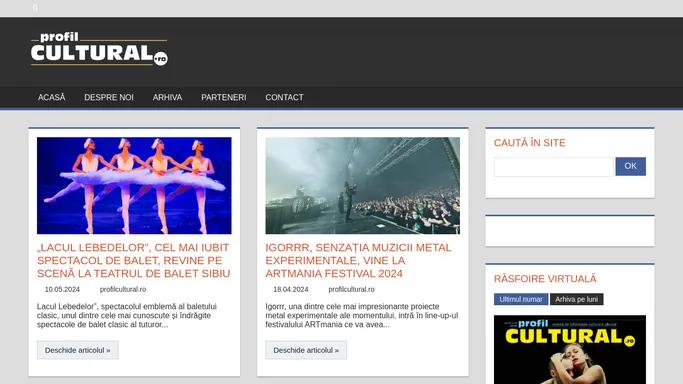Focus the site search input field
683x384 pixels.
tap(554, 167)
